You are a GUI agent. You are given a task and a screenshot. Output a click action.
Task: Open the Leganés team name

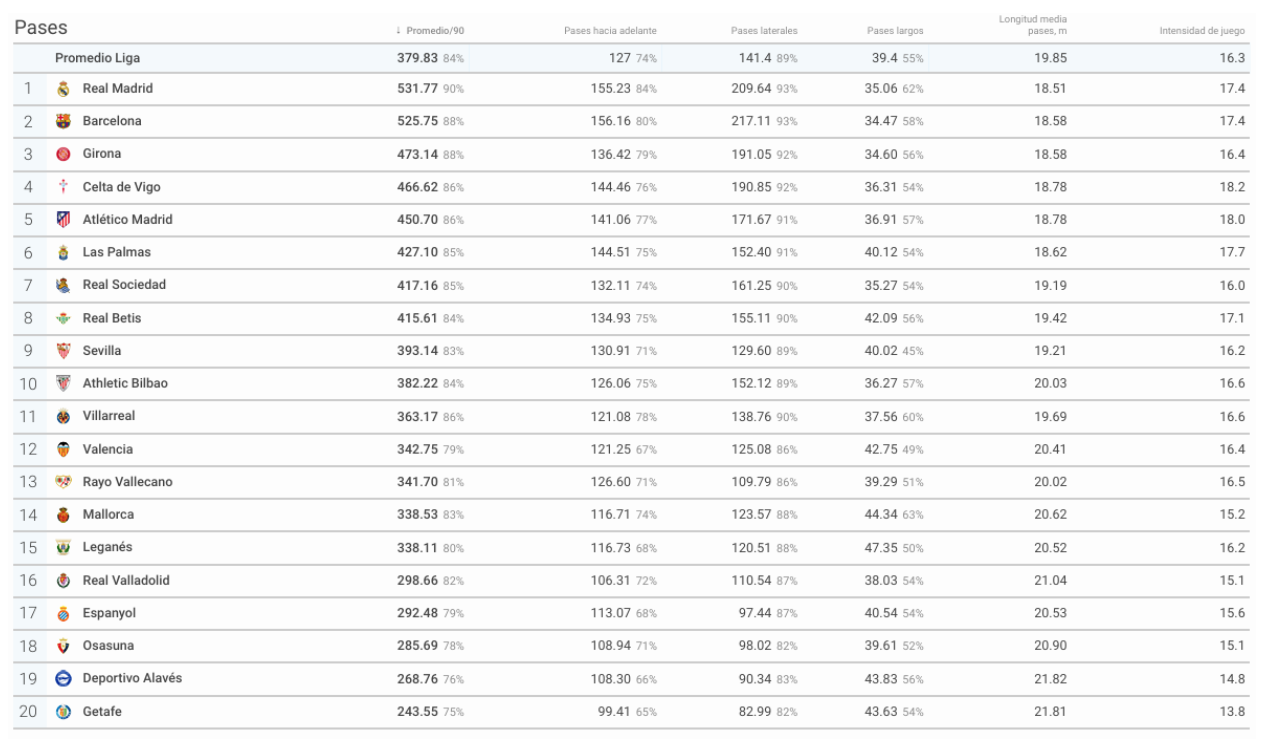(x=108, y=547)
